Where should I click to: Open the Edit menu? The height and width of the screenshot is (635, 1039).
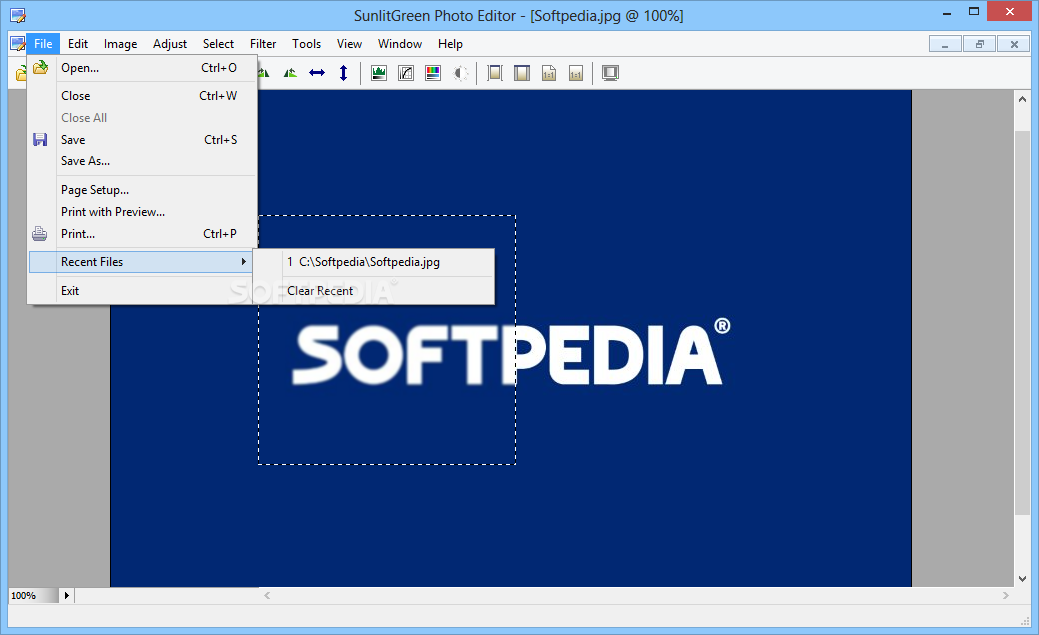click(x=78, y=44)
